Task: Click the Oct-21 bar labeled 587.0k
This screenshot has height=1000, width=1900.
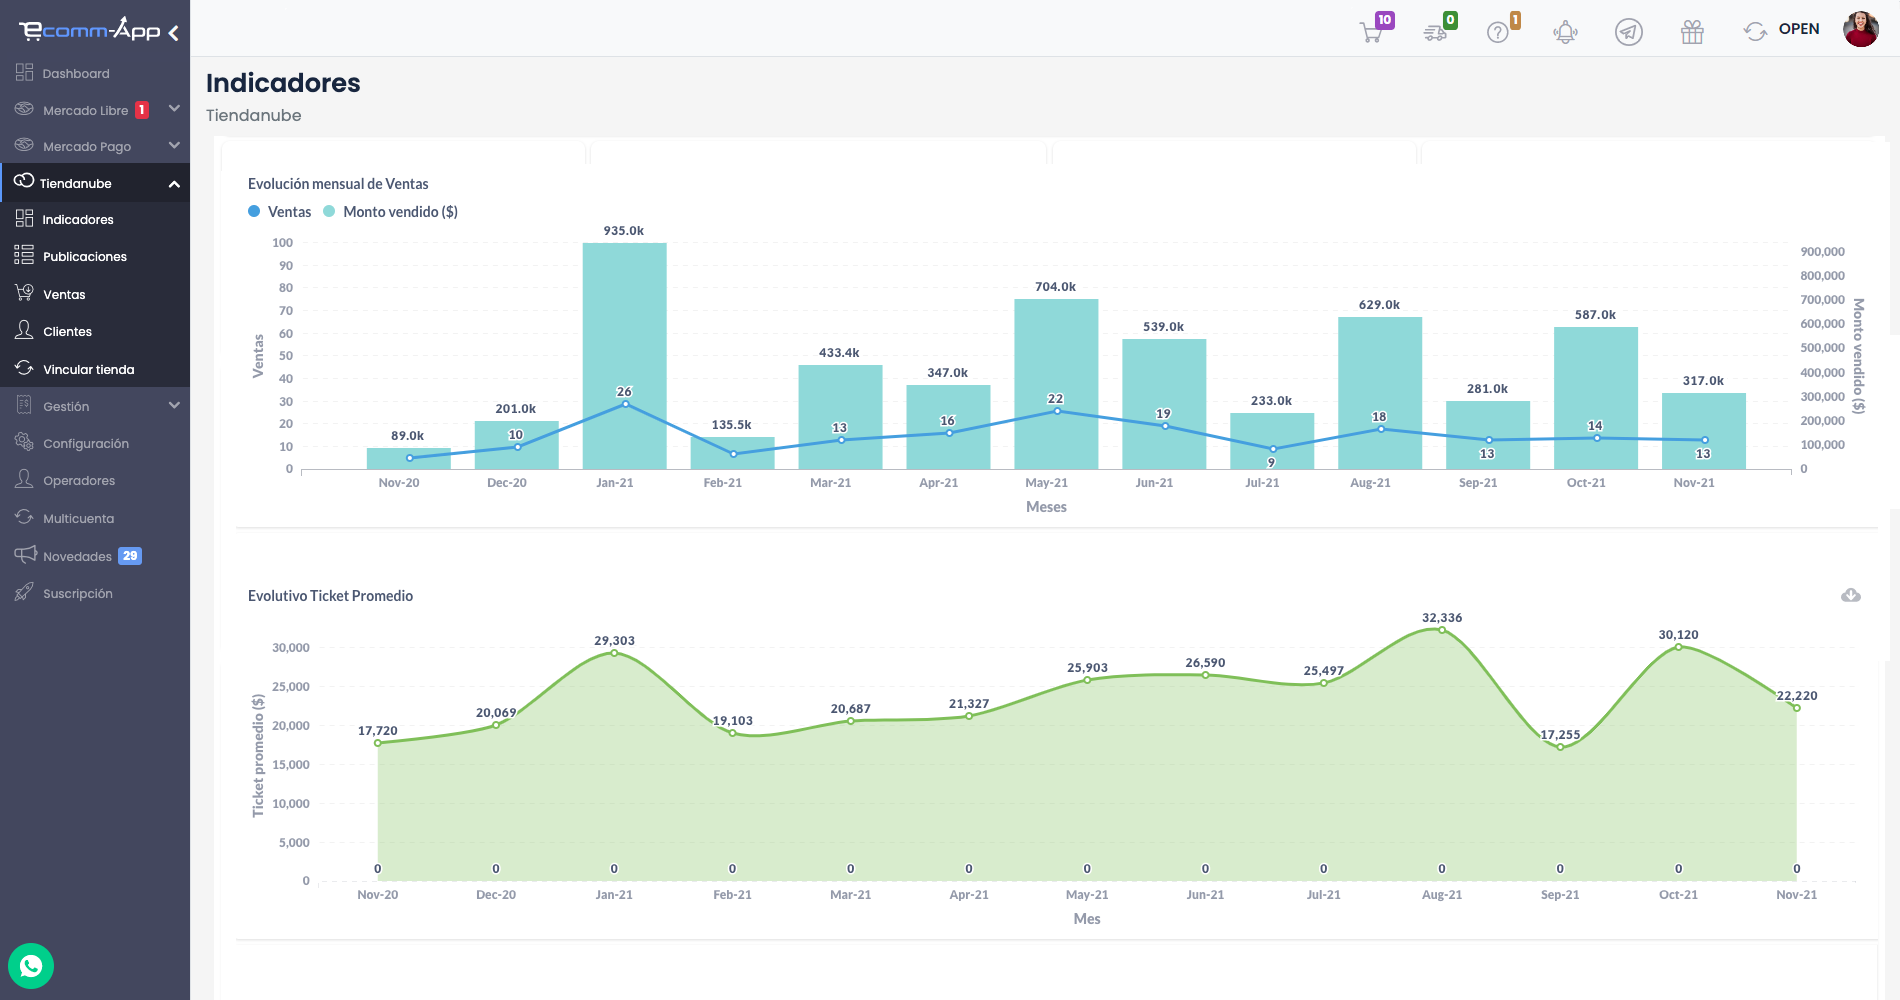Action: [x=1596, y=398]
